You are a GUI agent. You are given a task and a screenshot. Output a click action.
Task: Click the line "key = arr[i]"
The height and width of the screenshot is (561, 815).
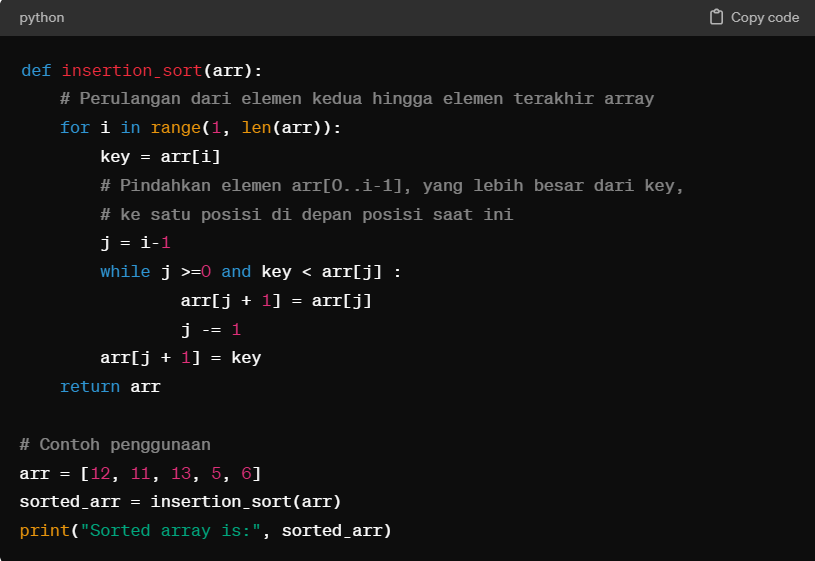[x=160, y=156]
